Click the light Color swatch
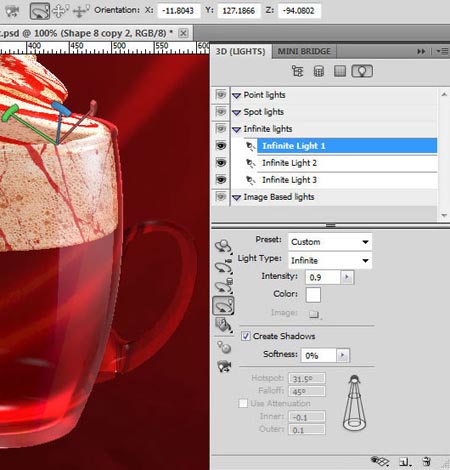 [313, 295]
